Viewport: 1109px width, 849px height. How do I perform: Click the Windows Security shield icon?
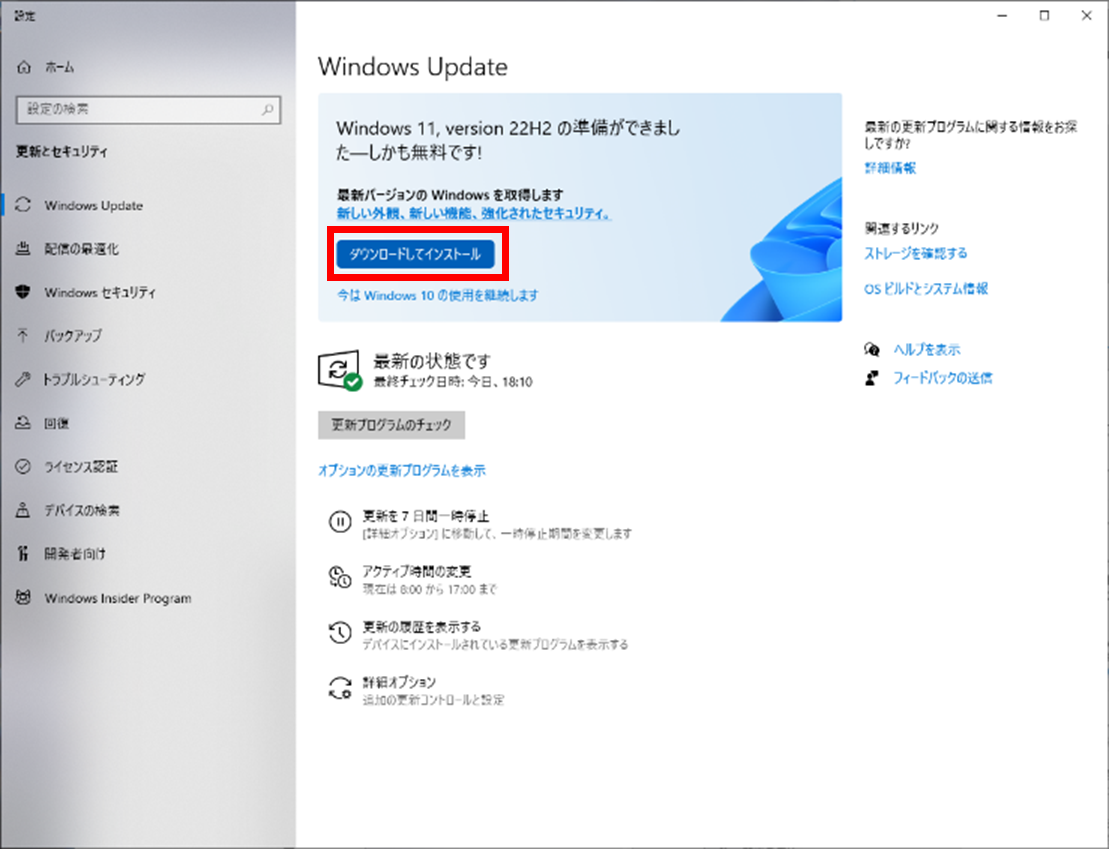[x=23, y=292]
